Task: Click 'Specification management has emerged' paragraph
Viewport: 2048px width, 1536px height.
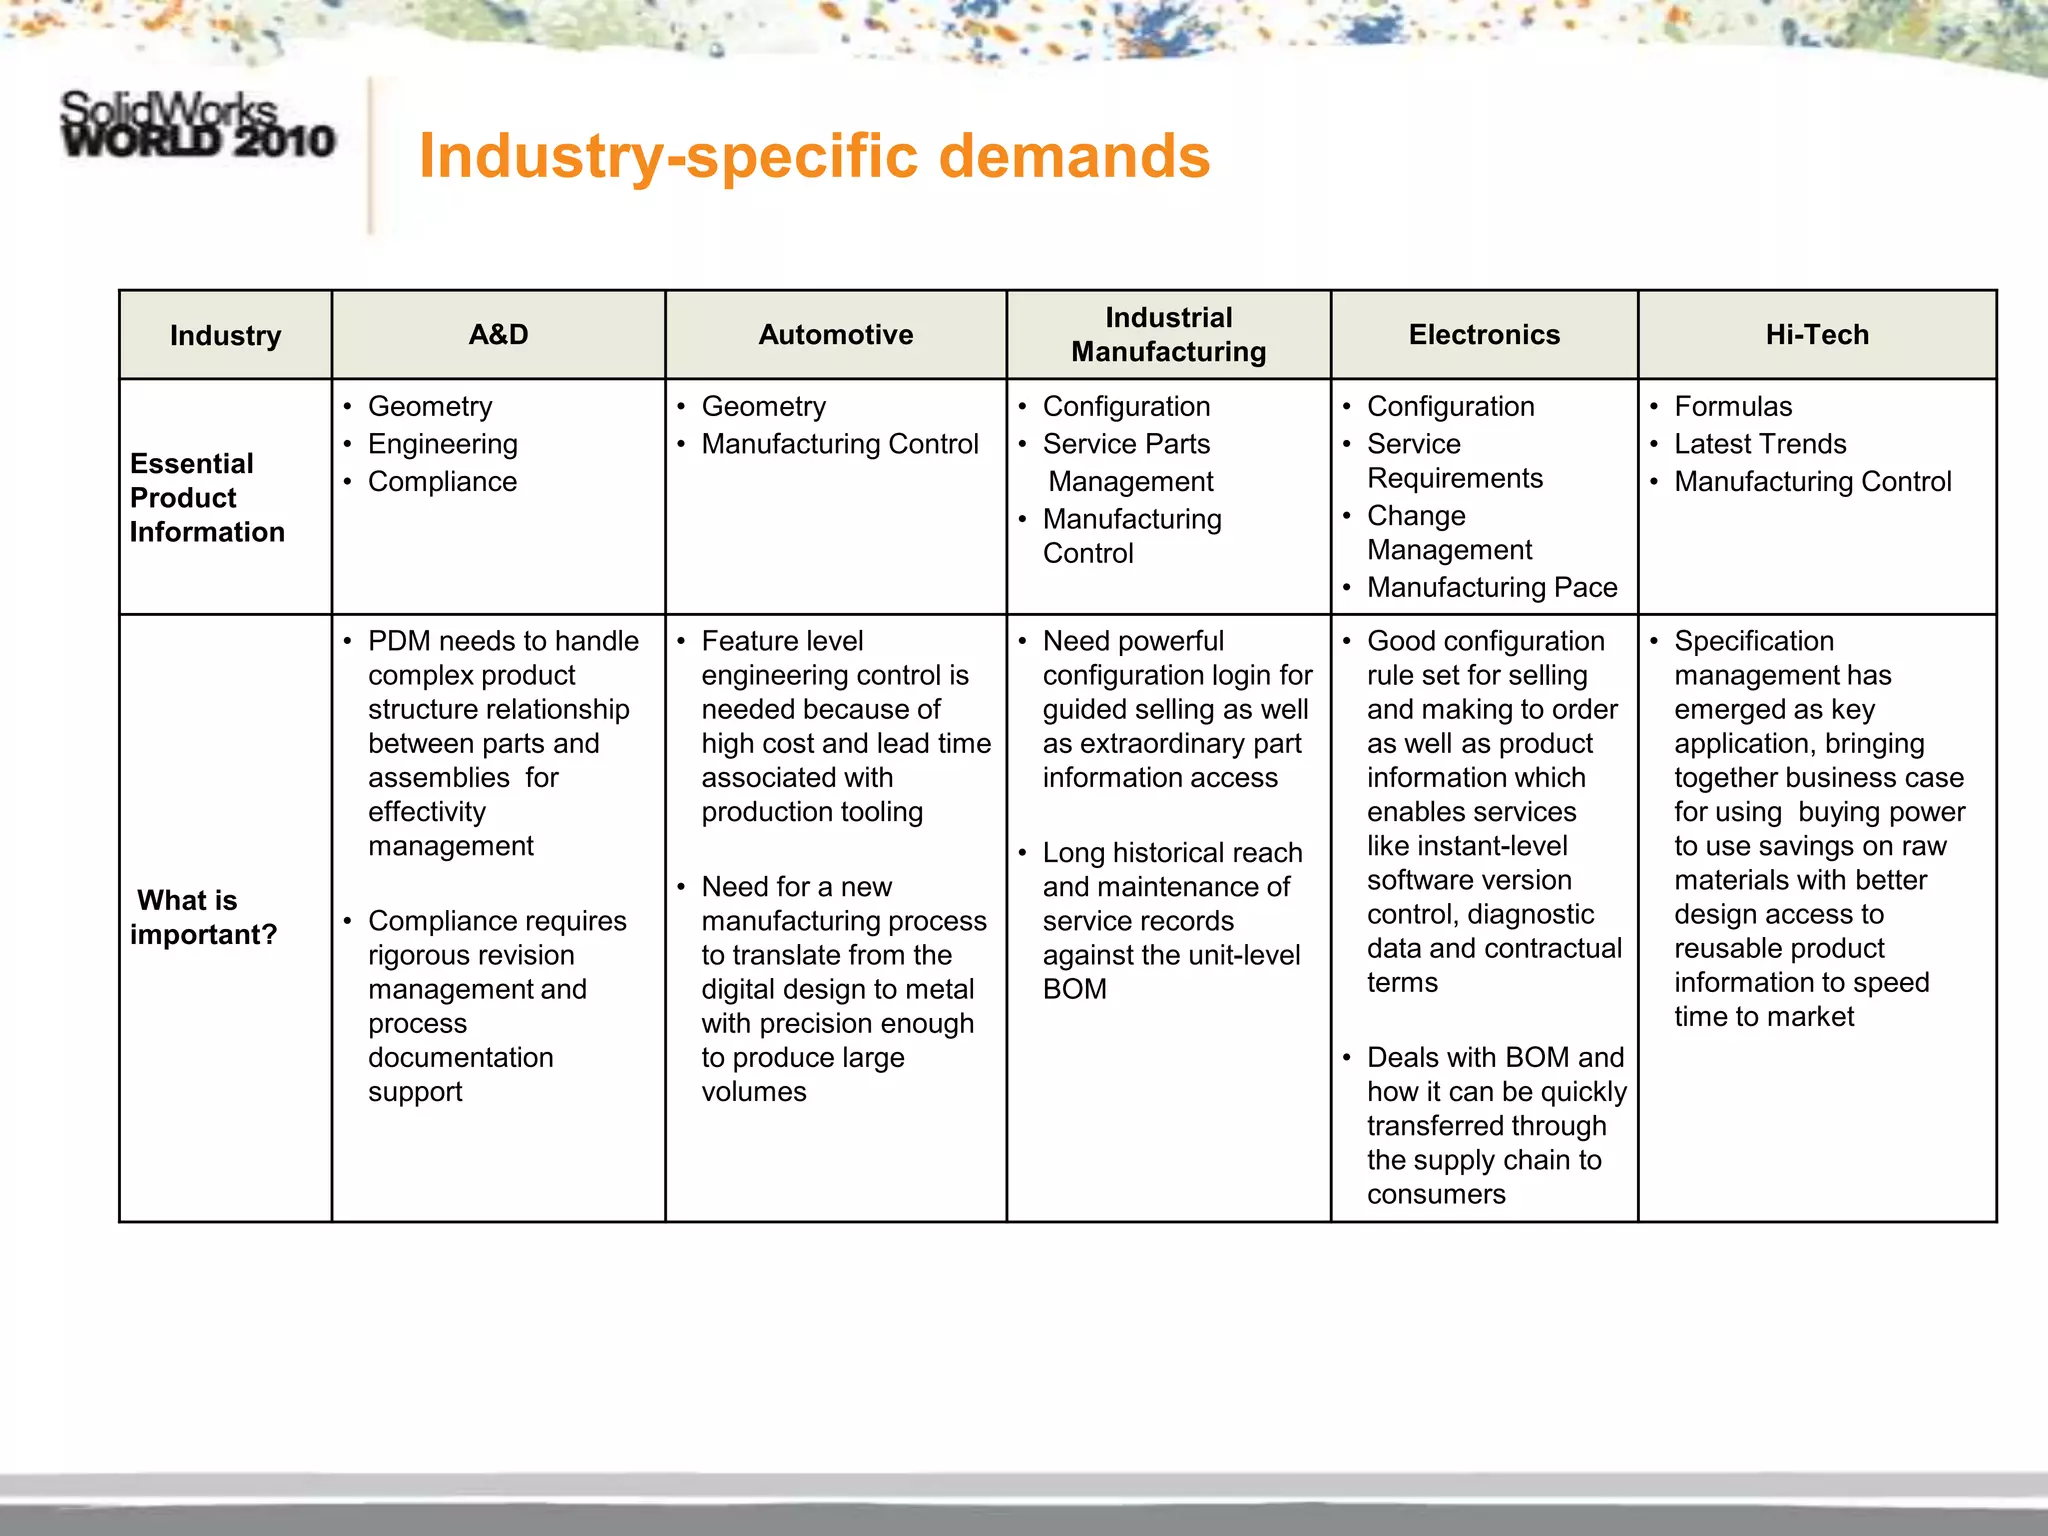Action: tap(1820, 828)
